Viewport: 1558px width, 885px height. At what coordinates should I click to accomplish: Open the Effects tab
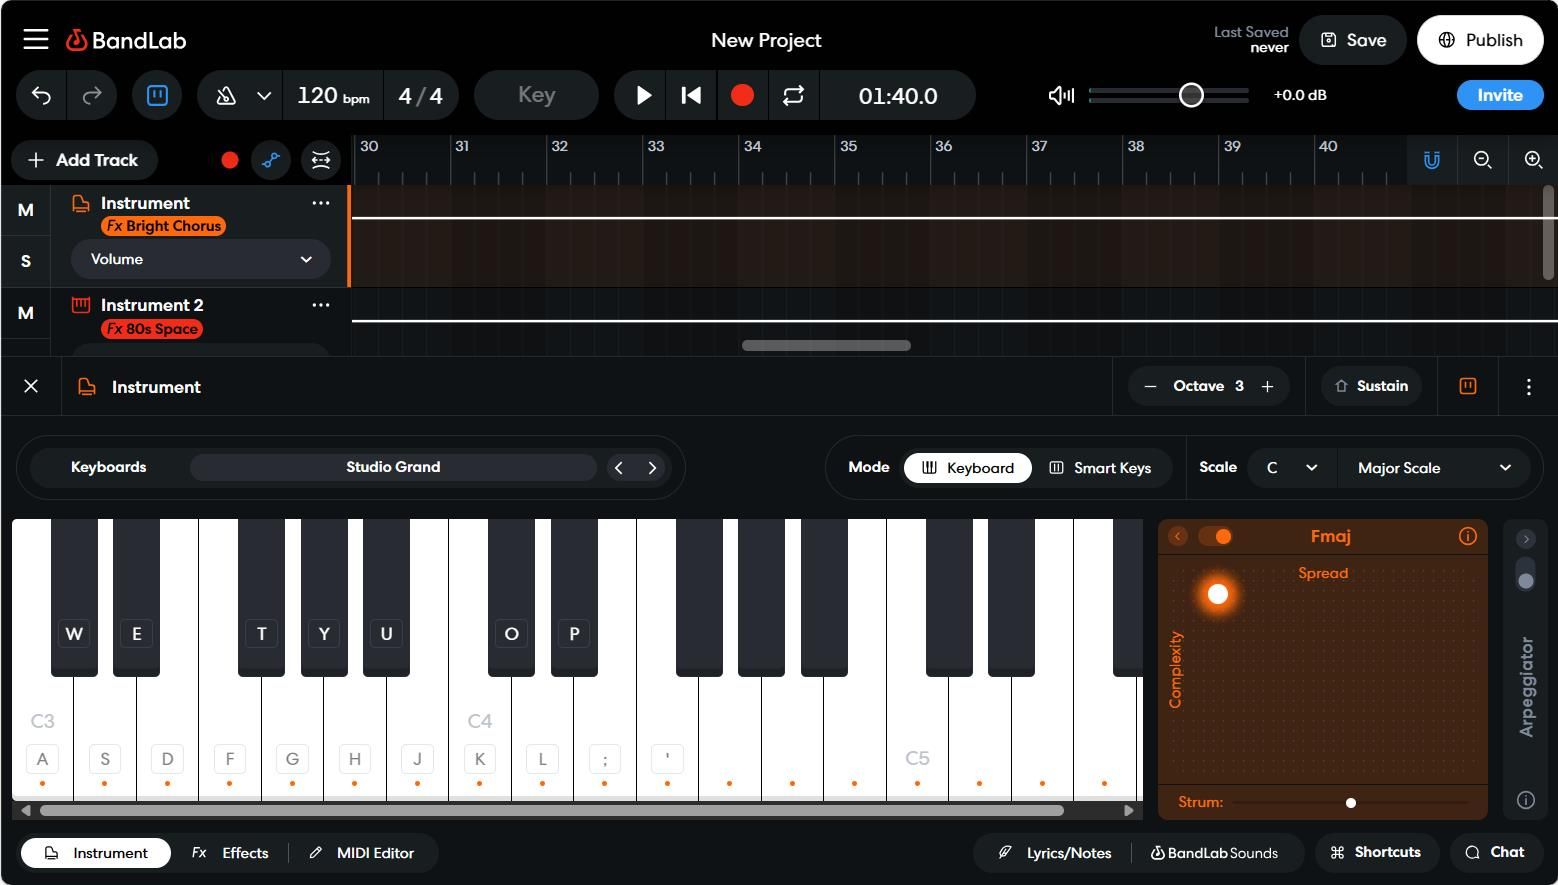coord(230,853)
